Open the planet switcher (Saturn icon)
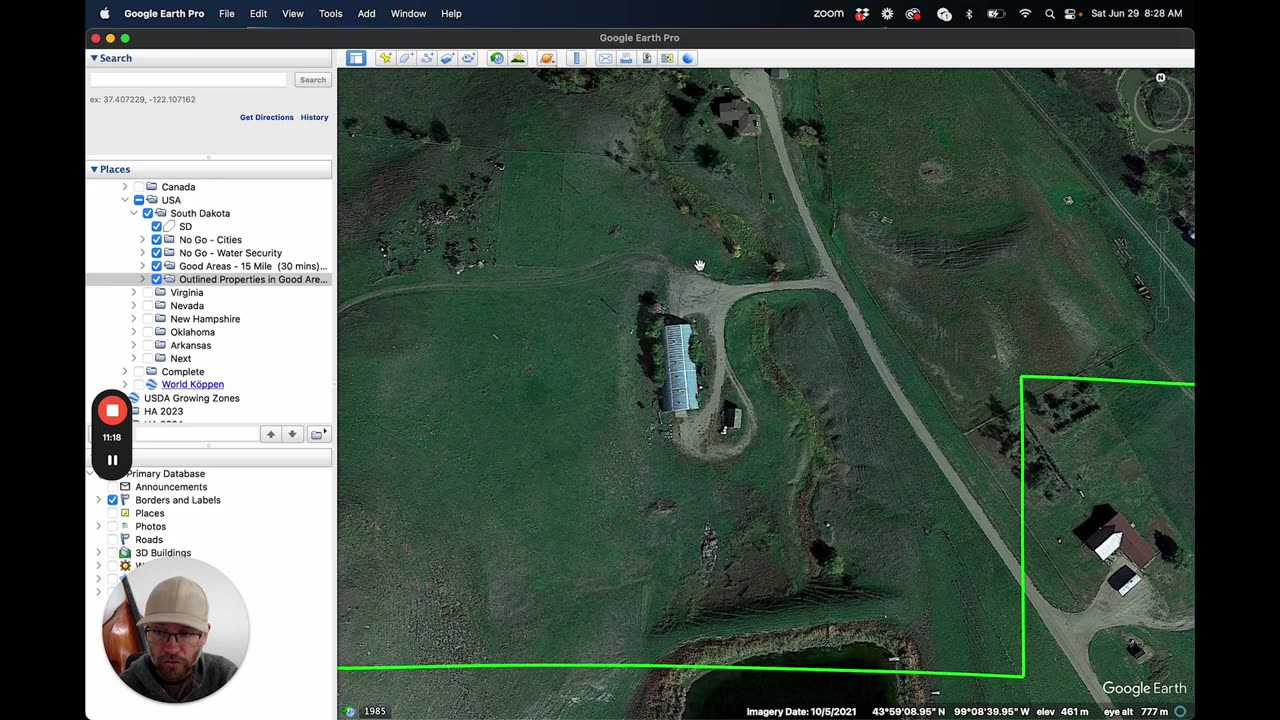1280x720 pixels. 547,58
